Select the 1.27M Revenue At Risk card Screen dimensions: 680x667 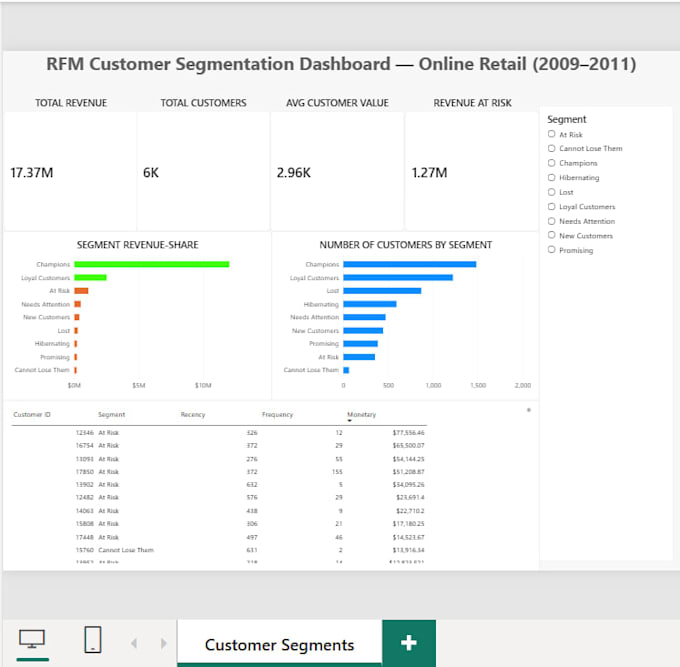click(472, 172)
